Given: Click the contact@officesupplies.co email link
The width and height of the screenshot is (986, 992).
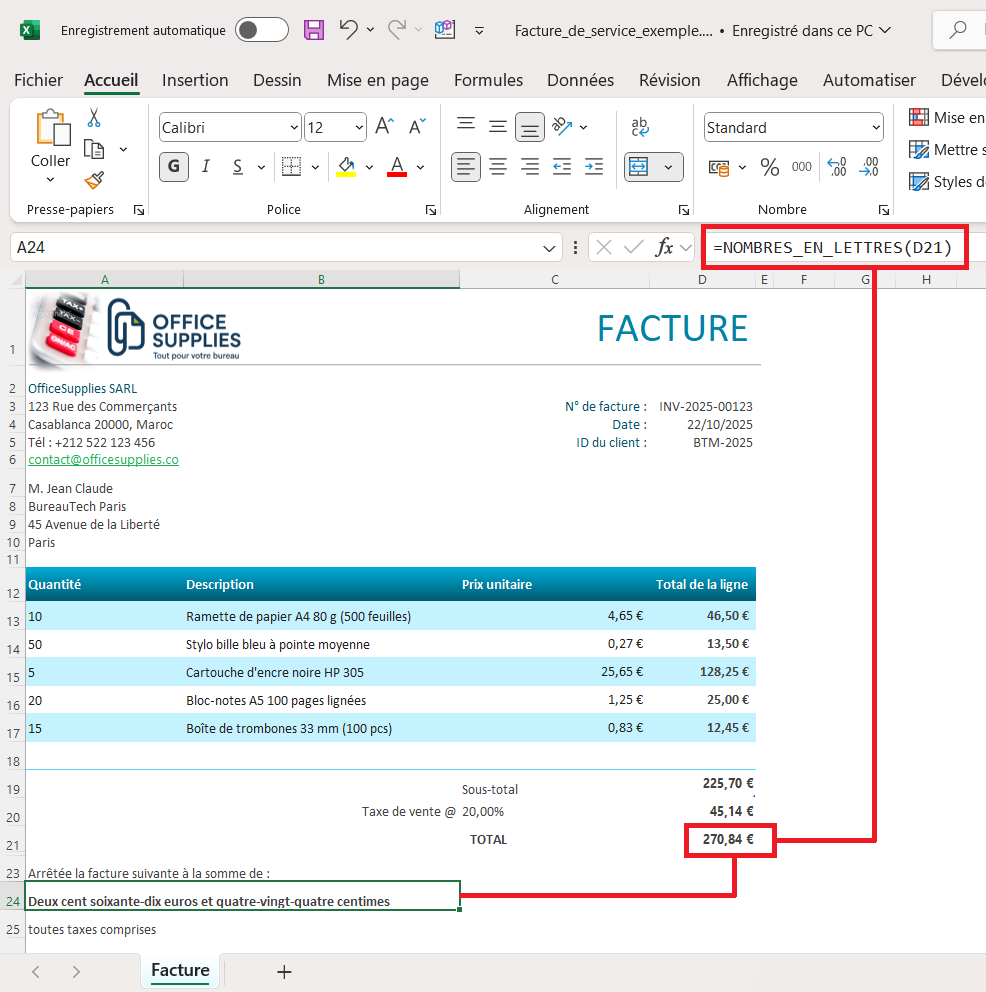Looking at the screenshot, I should [x=103, y=460].
